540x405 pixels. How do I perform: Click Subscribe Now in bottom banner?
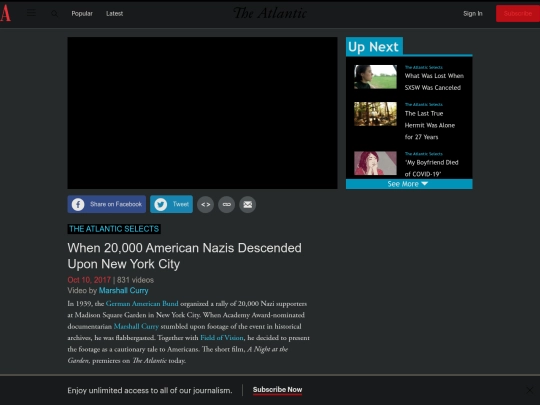(x=278, y=390)
